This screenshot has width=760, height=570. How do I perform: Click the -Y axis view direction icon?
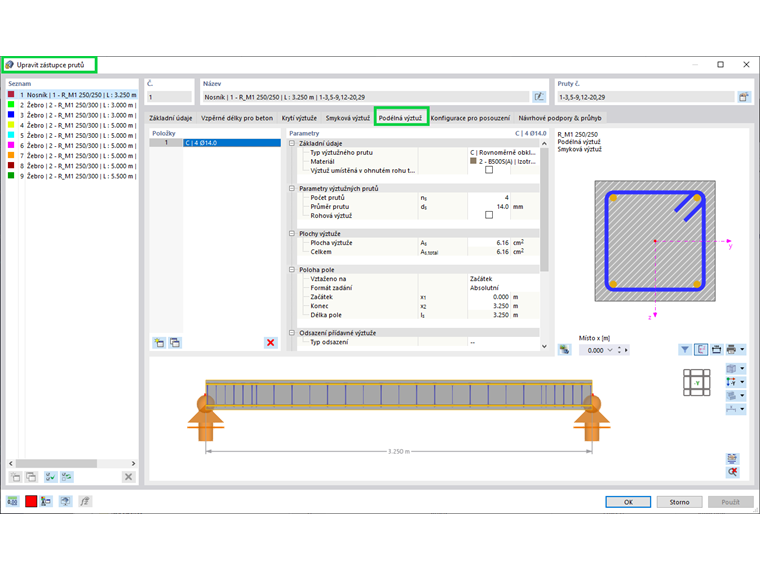731,382
